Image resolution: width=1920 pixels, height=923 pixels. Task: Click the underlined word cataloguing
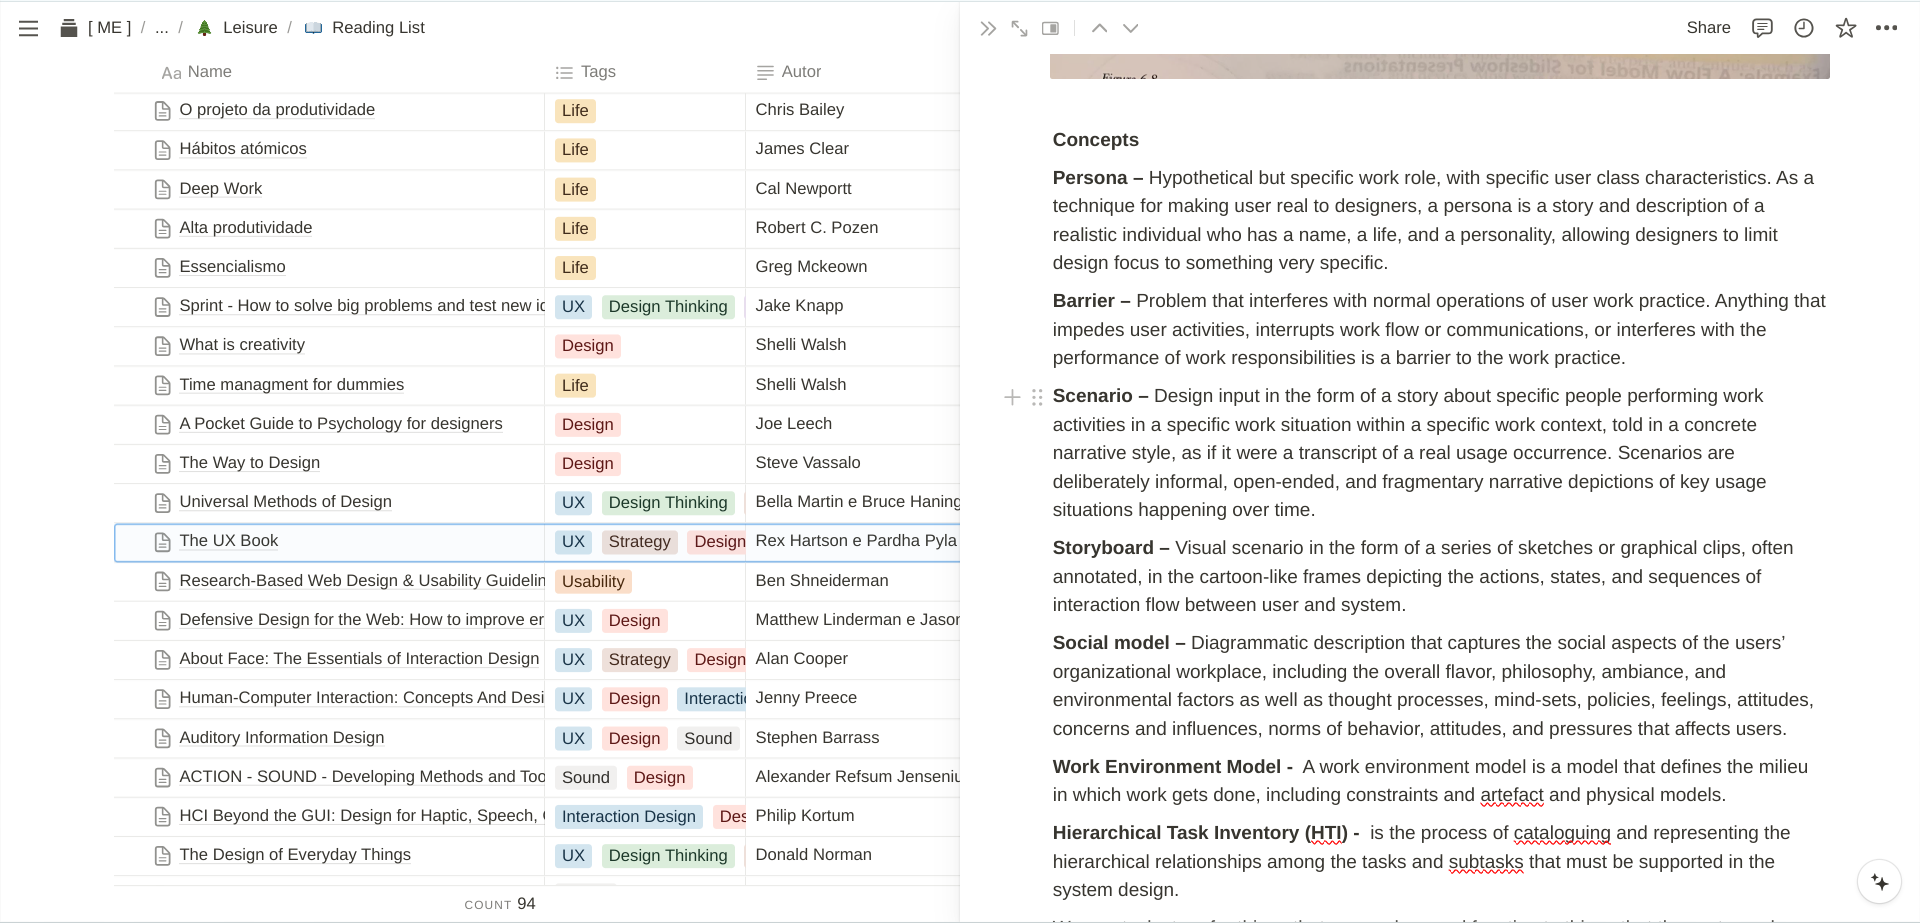[1562, 833]
